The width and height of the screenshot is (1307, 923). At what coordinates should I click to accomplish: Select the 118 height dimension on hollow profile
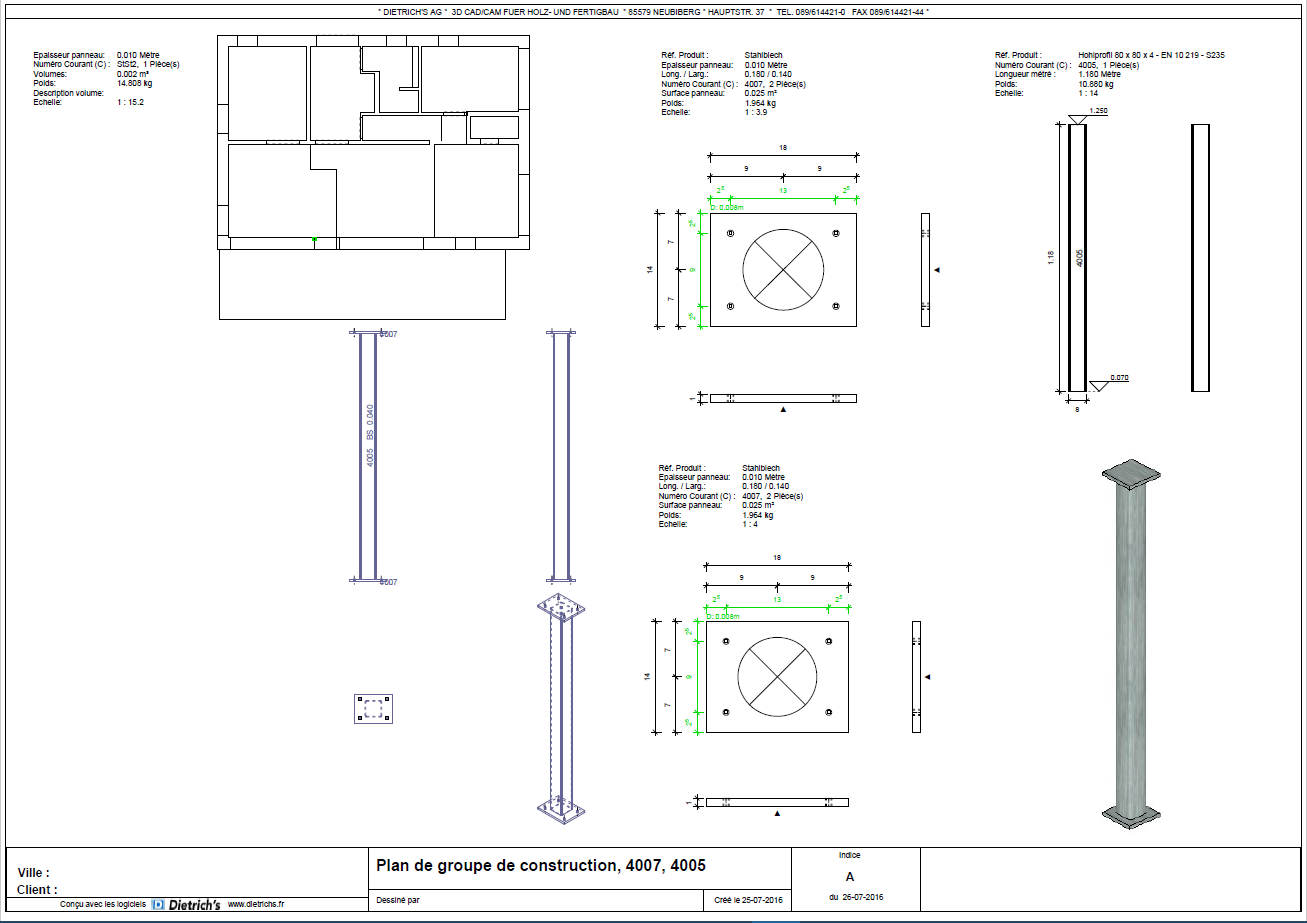tap(1051, 257)
